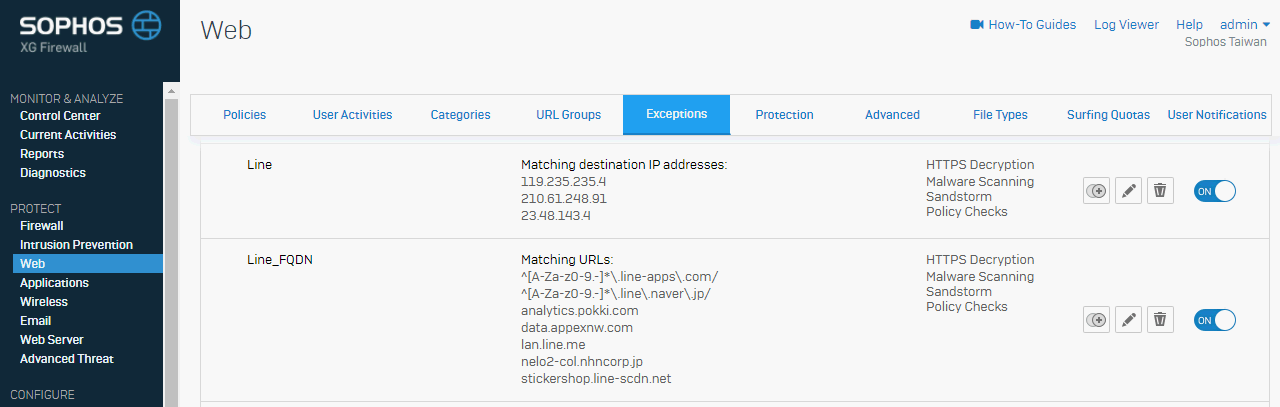Switch to the File Types tab

click(1000, 115)
